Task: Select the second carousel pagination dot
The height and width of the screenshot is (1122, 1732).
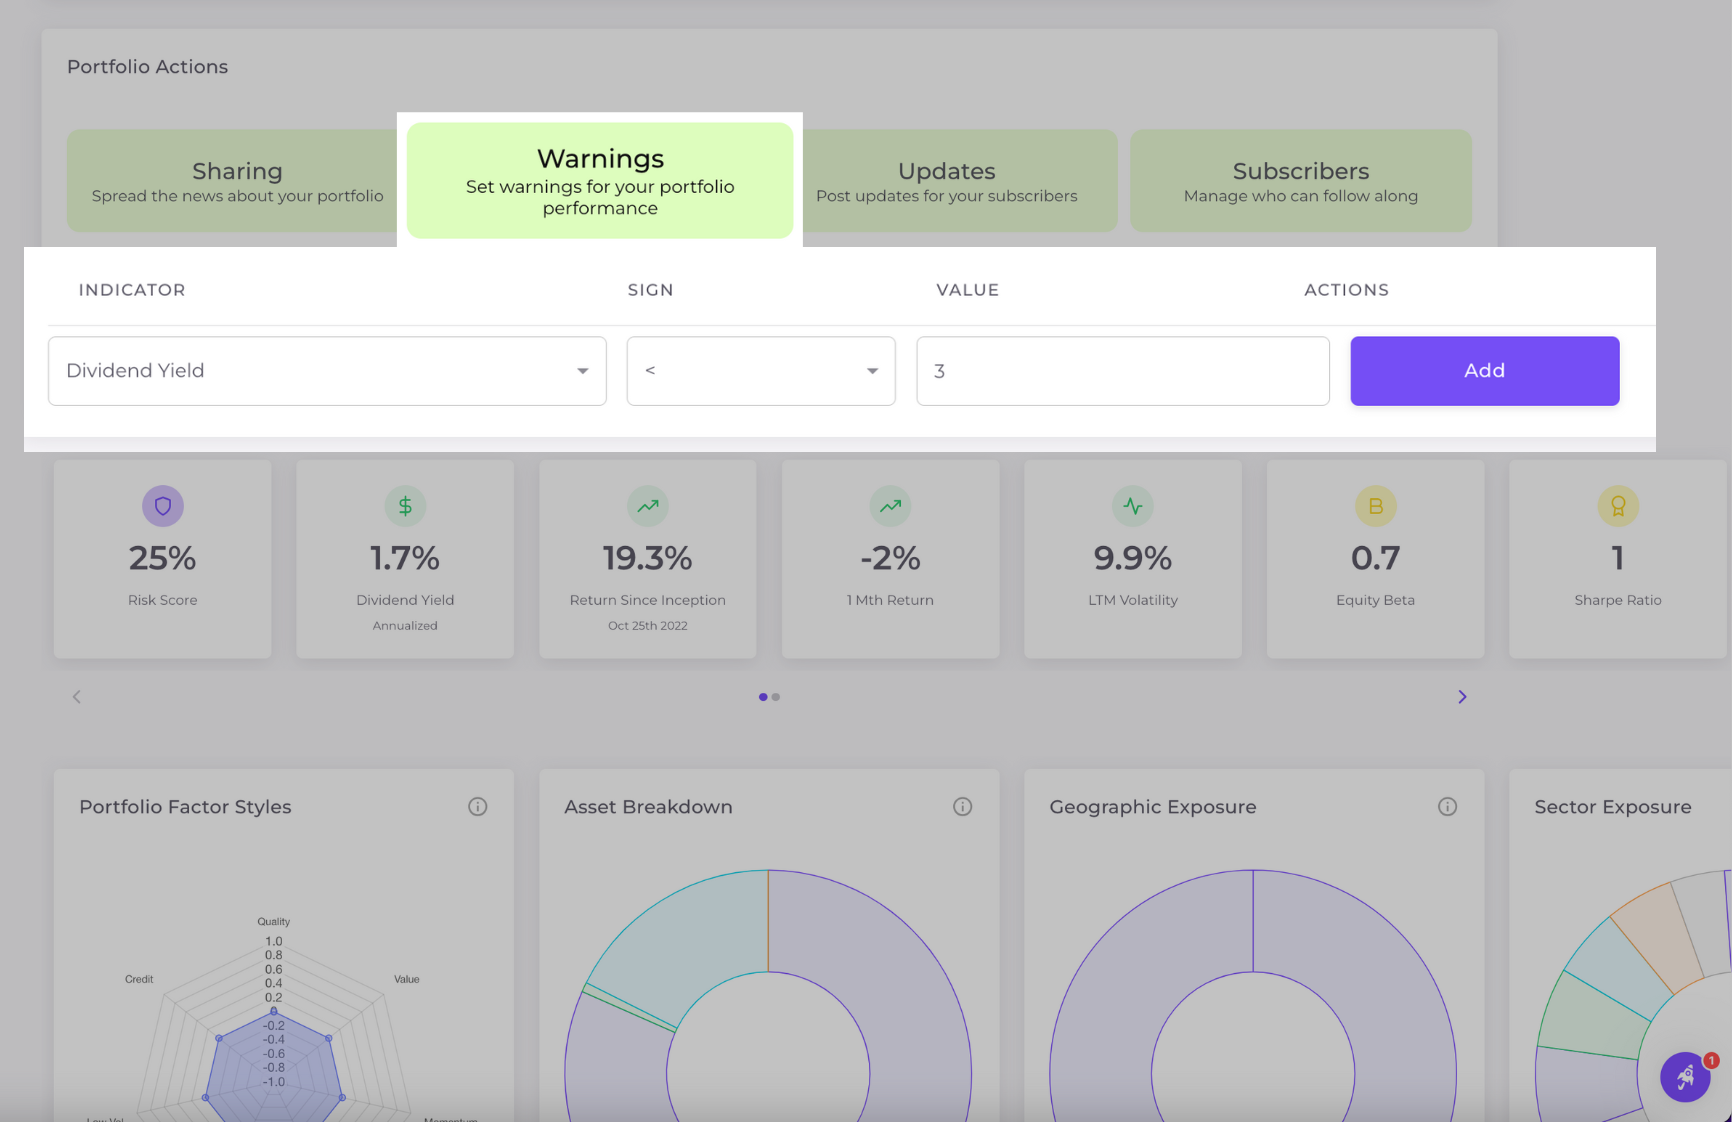Action: tap(777, 697)
